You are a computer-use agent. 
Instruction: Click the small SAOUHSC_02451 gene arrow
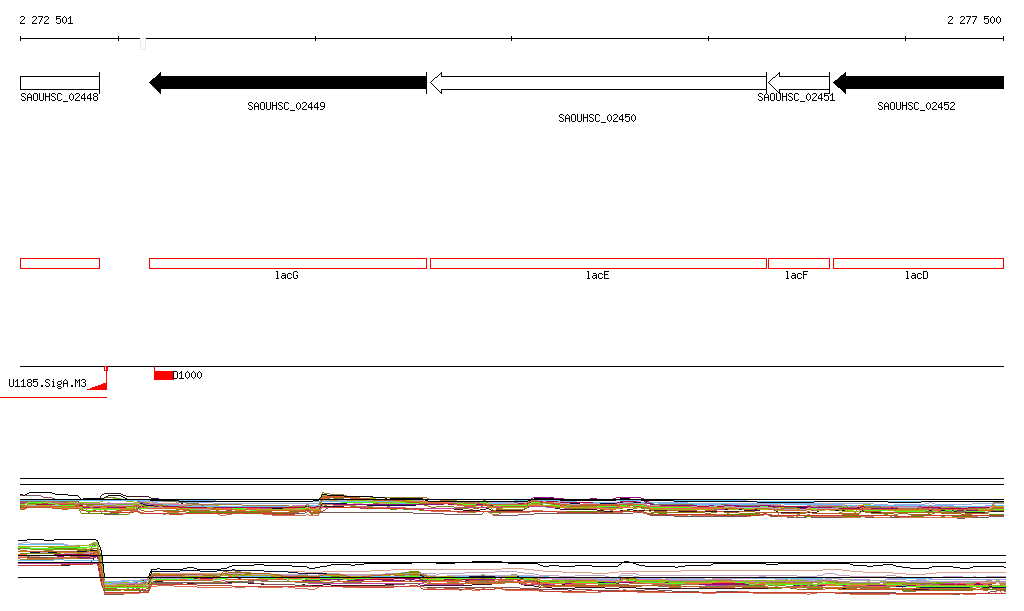799,83
